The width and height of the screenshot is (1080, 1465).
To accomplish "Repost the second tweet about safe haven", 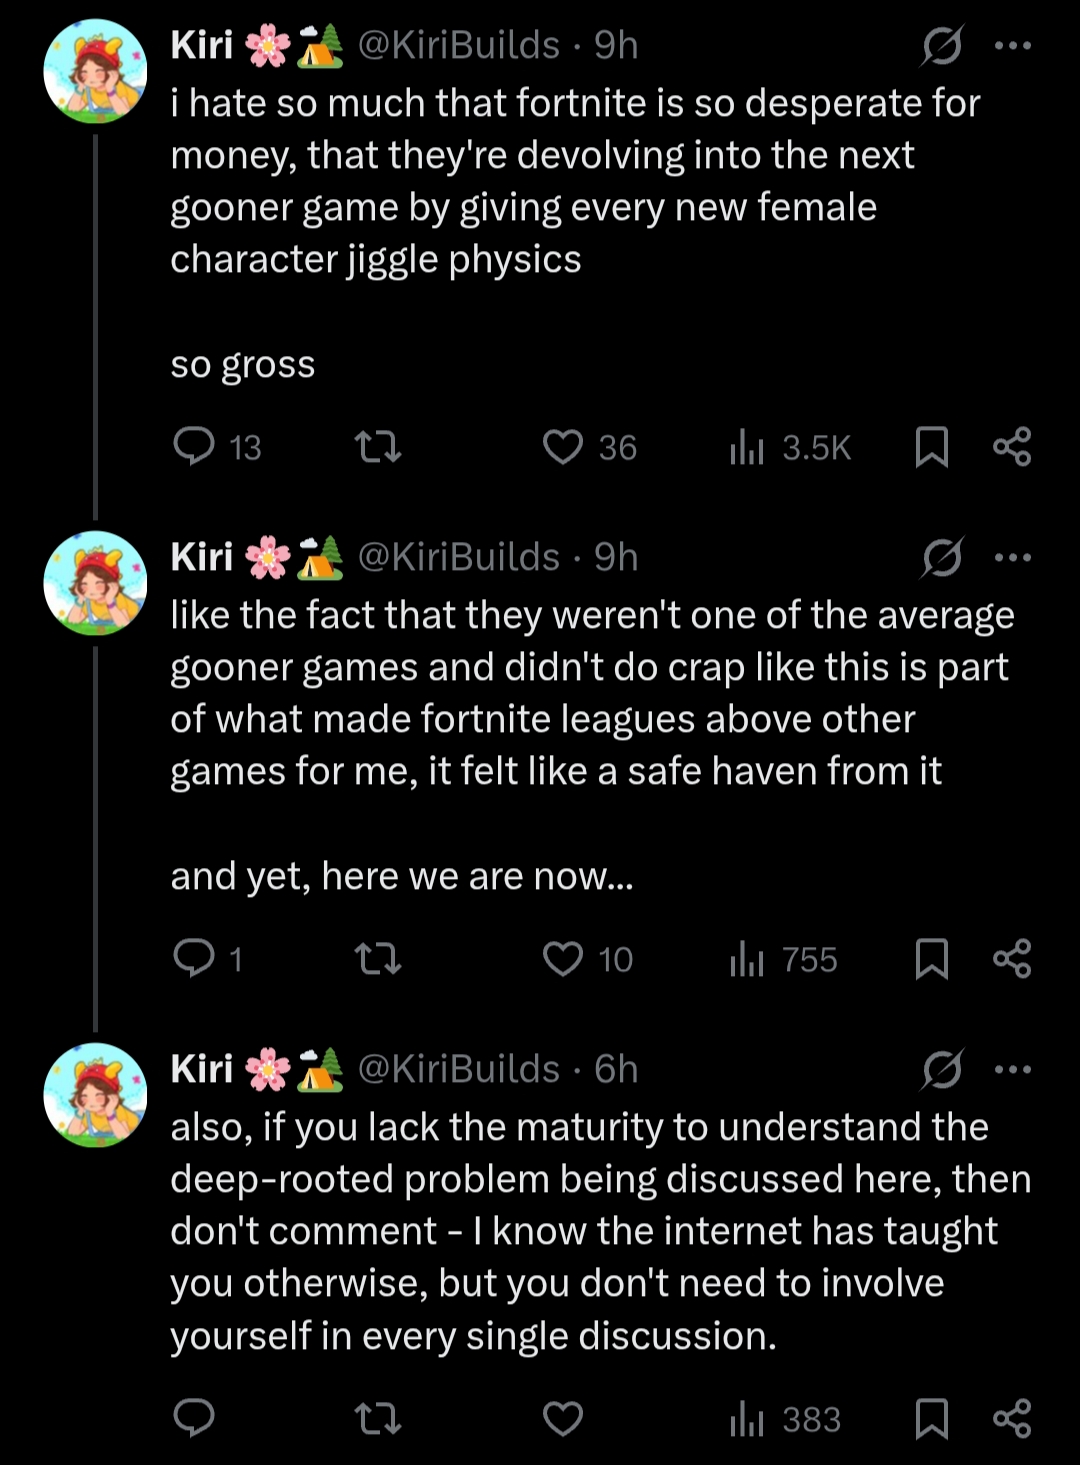I will click(x=379, y=959).
